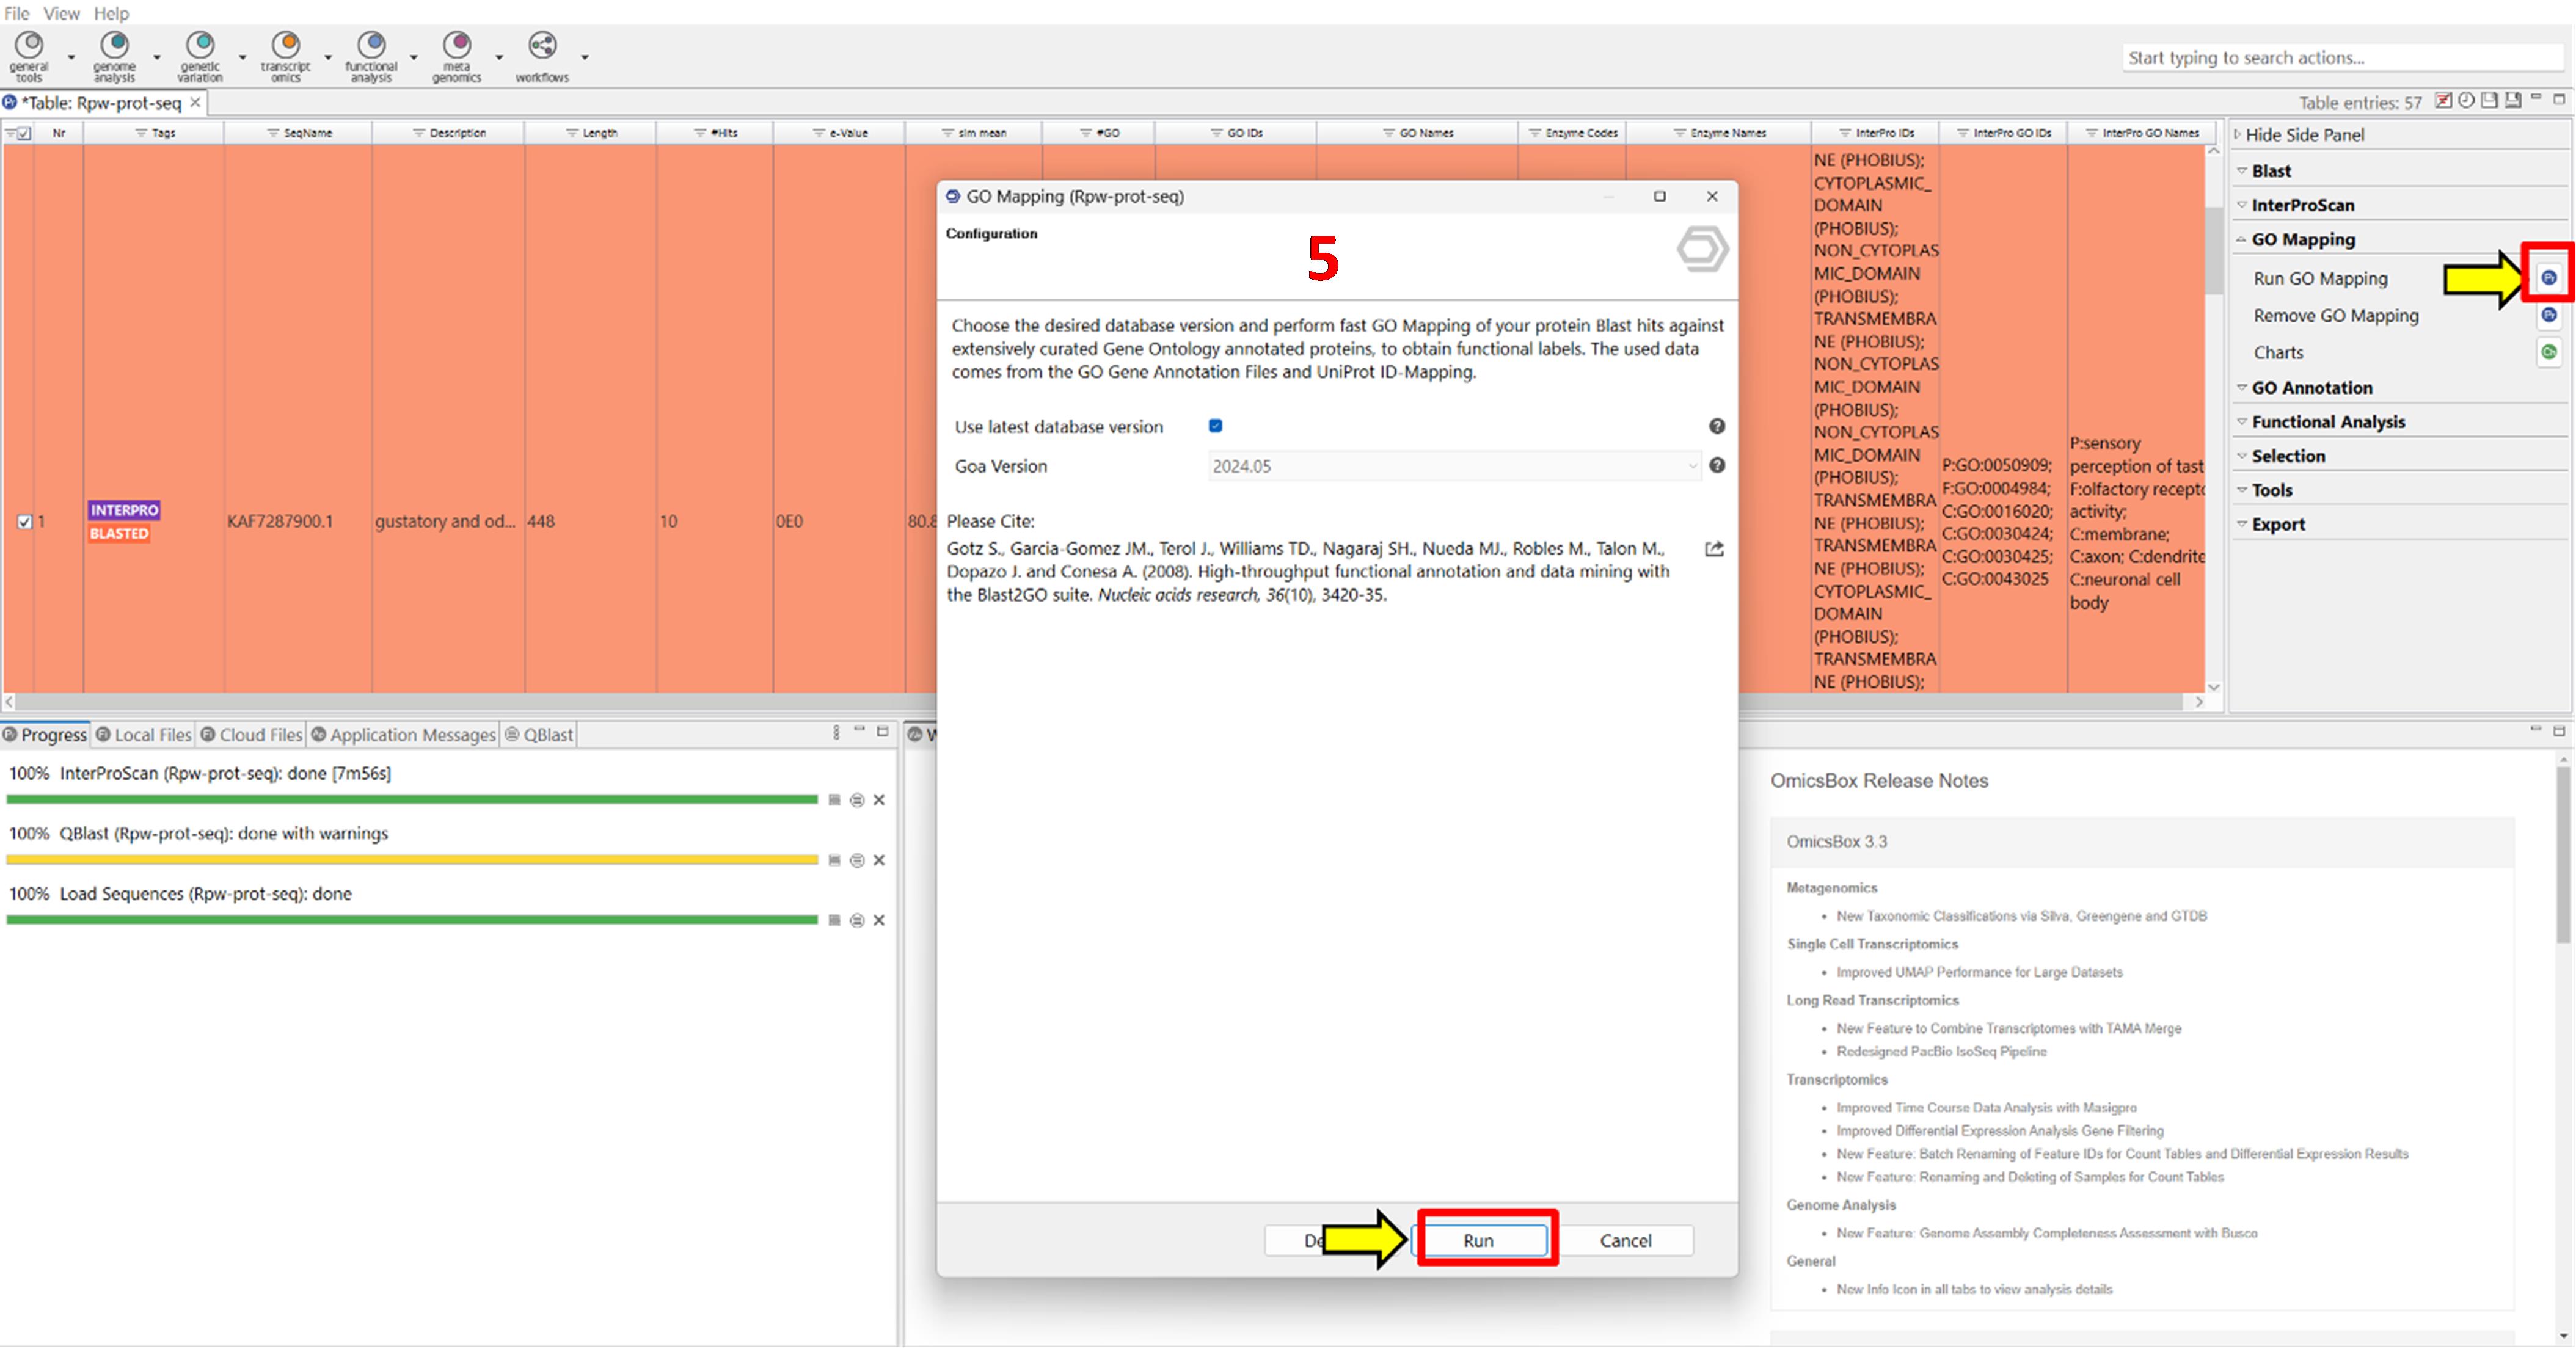Click the Run GO Mapping icon
The width and height of the screenshot is (2576, 1360).
point(2548,278)
